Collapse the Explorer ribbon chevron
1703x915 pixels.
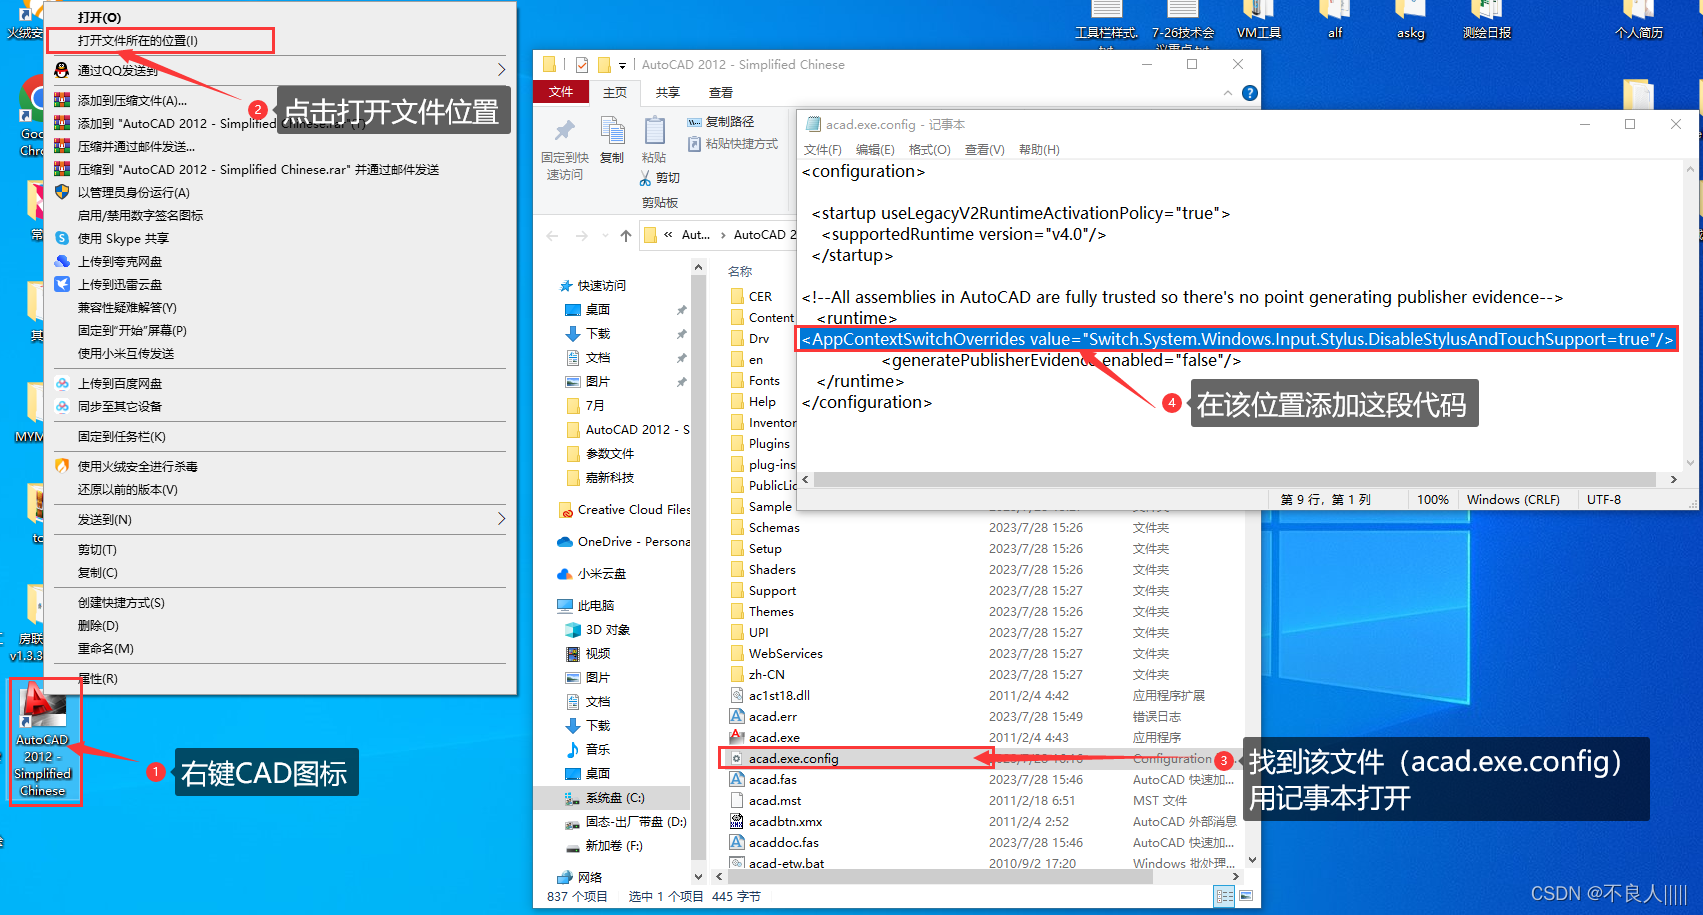[1228, 93]
